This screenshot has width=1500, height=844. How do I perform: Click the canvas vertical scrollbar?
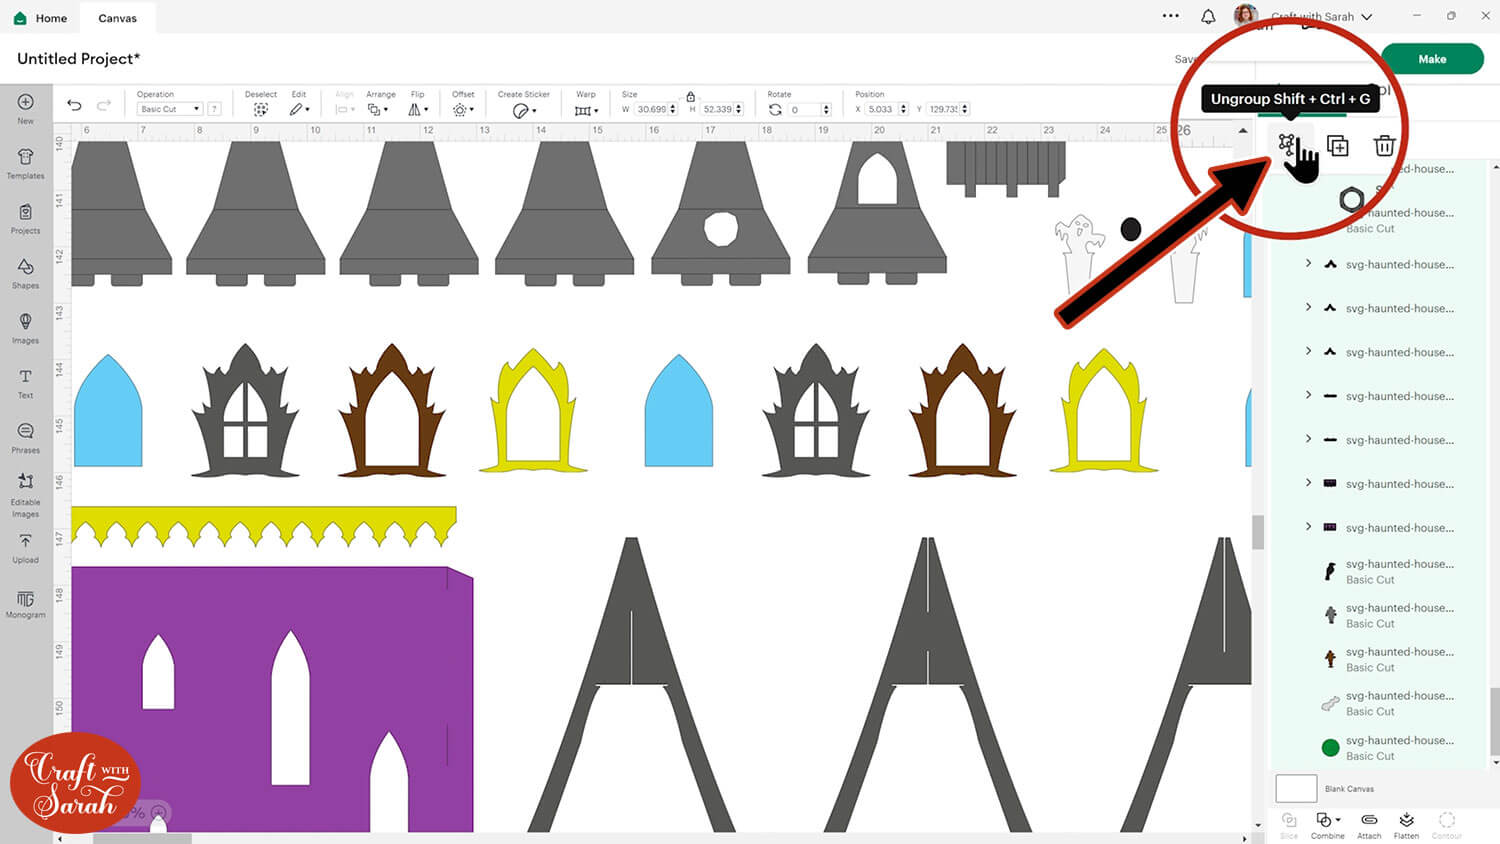[1257, 532]
